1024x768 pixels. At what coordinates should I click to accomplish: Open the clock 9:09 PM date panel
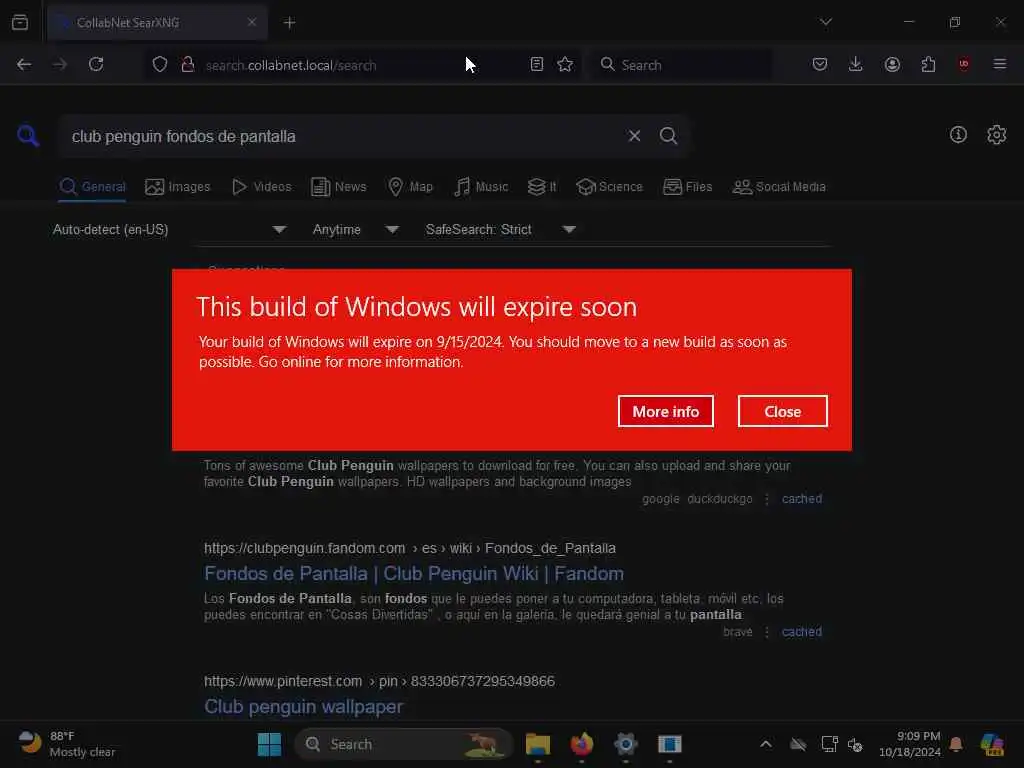pyautogui.click(x=910, y=744)
